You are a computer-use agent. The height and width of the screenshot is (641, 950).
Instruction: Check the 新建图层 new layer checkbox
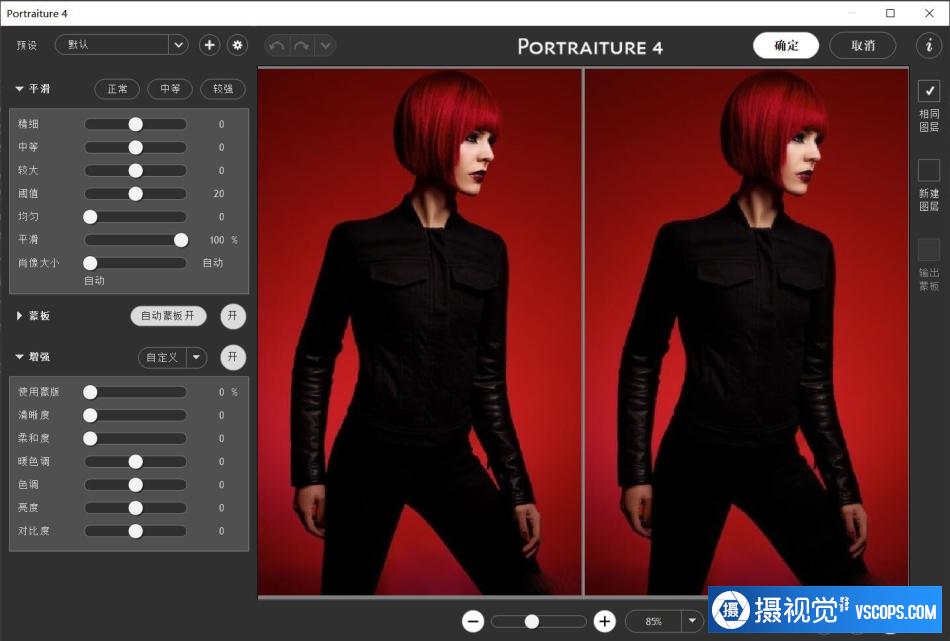coord(929,170)
